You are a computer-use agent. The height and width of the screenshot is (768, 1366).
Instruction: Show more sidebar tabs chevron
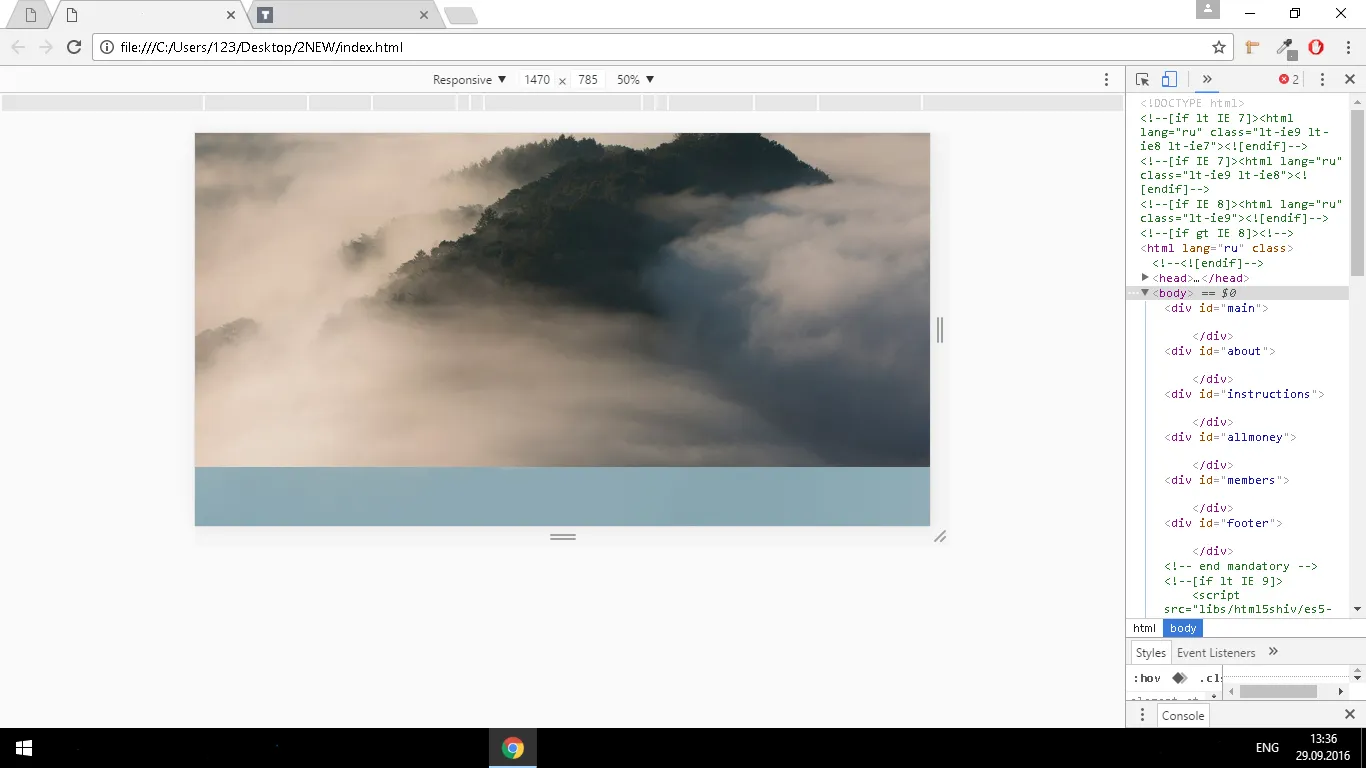pos(1273,652)
